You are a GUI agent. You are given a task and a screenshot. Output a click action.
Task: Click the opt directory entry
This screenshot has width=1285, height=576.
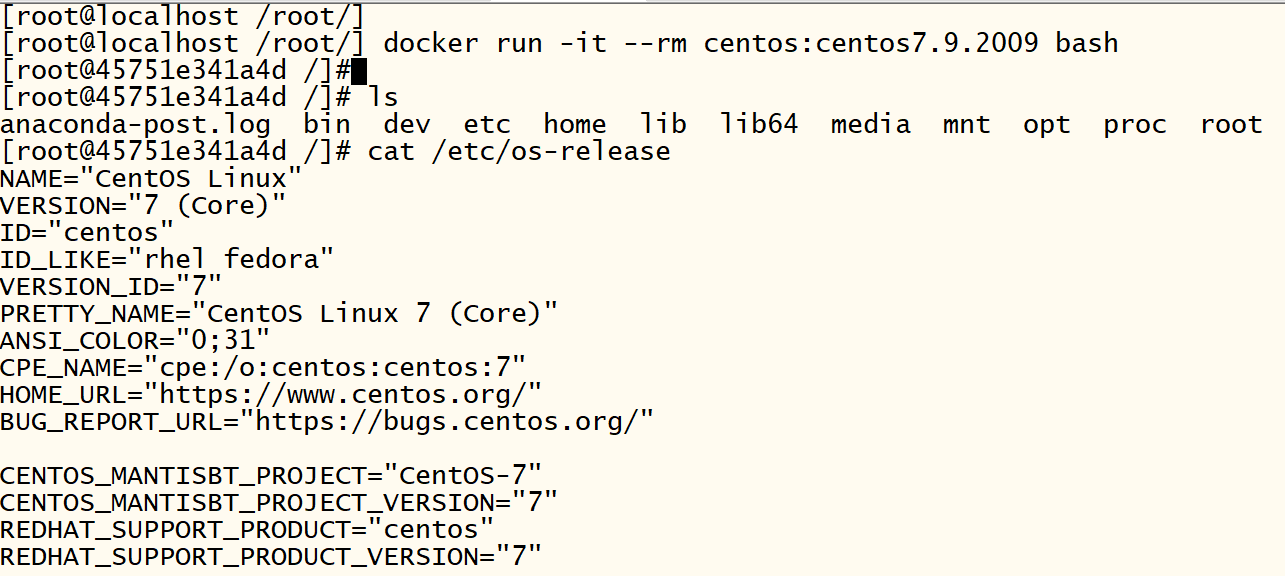click(x=1046, y=125)
